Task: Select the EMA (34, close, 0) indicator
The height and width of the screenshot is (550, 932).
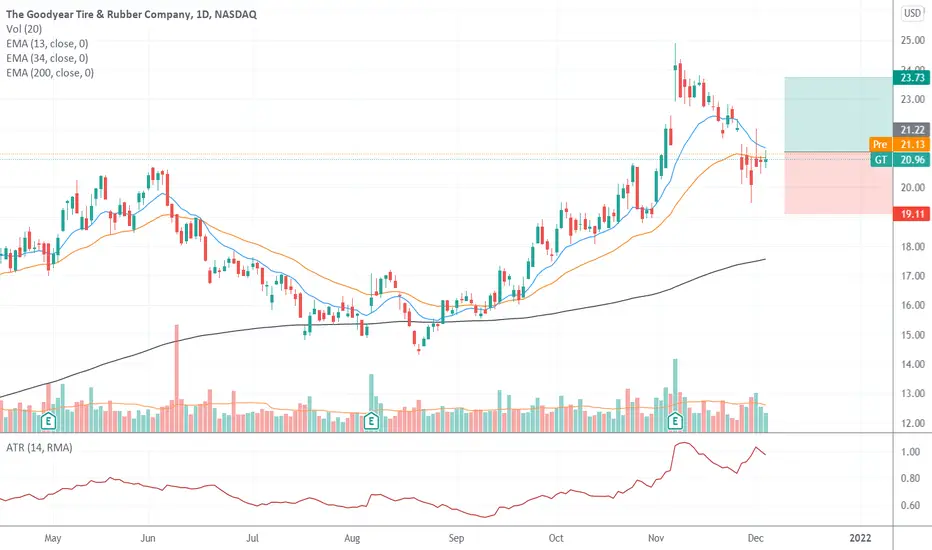Action: coord(47,58)
